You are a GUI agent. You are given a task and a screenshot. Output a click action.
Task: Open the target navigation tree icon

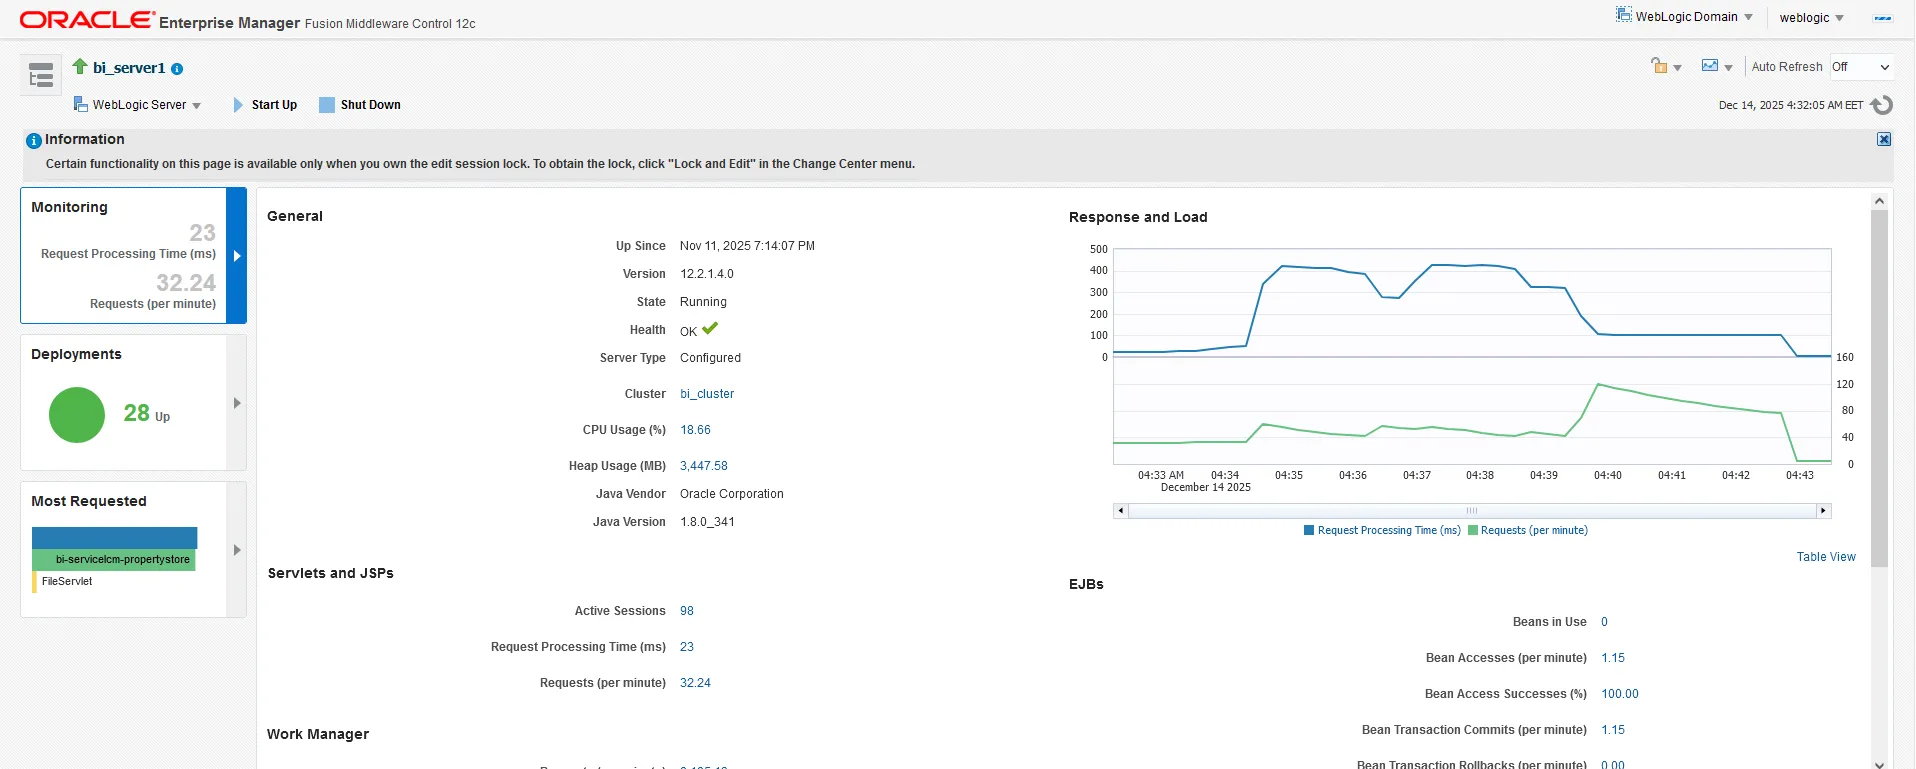[x=41, y=75]
